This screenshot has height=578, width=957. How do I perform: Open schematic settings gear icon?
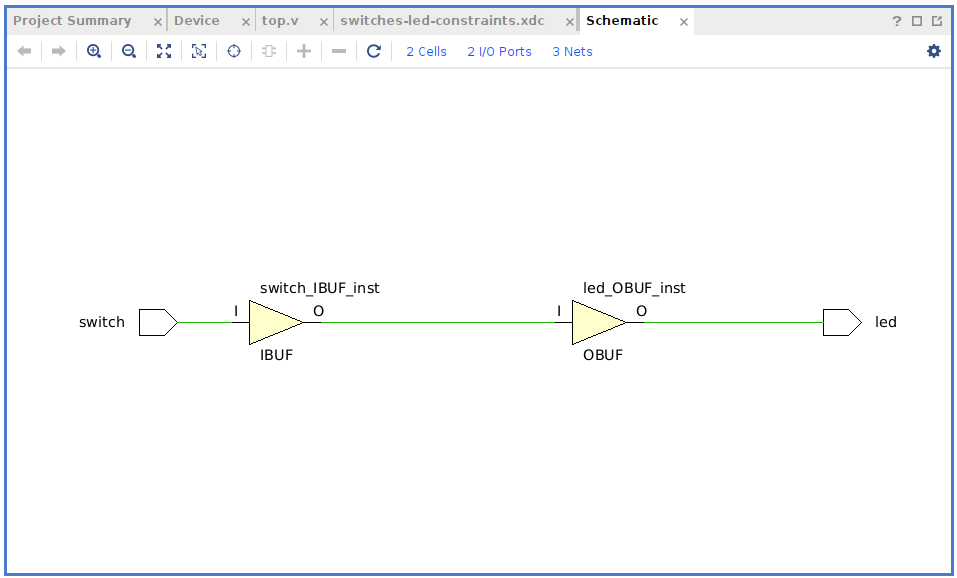point(934,51)
